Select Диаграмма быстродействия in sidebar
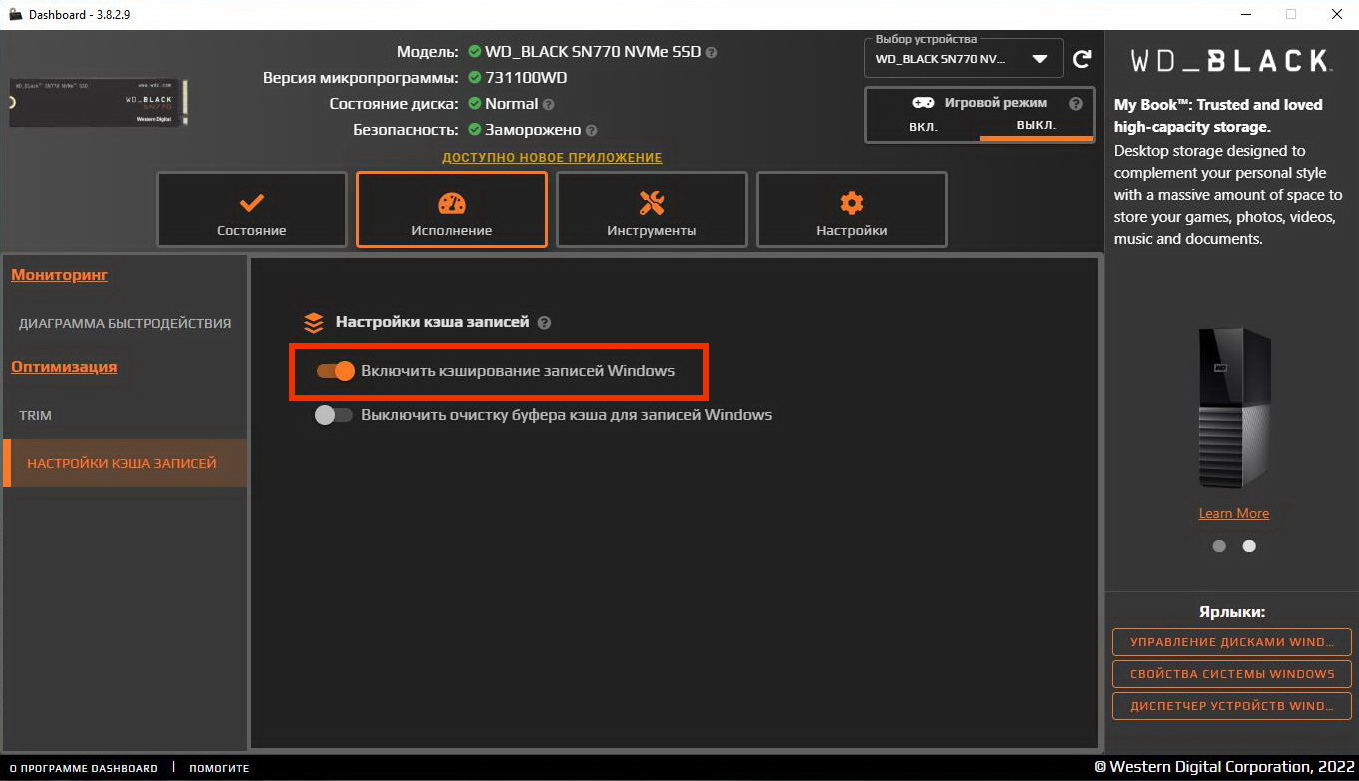 coord(125,323)
